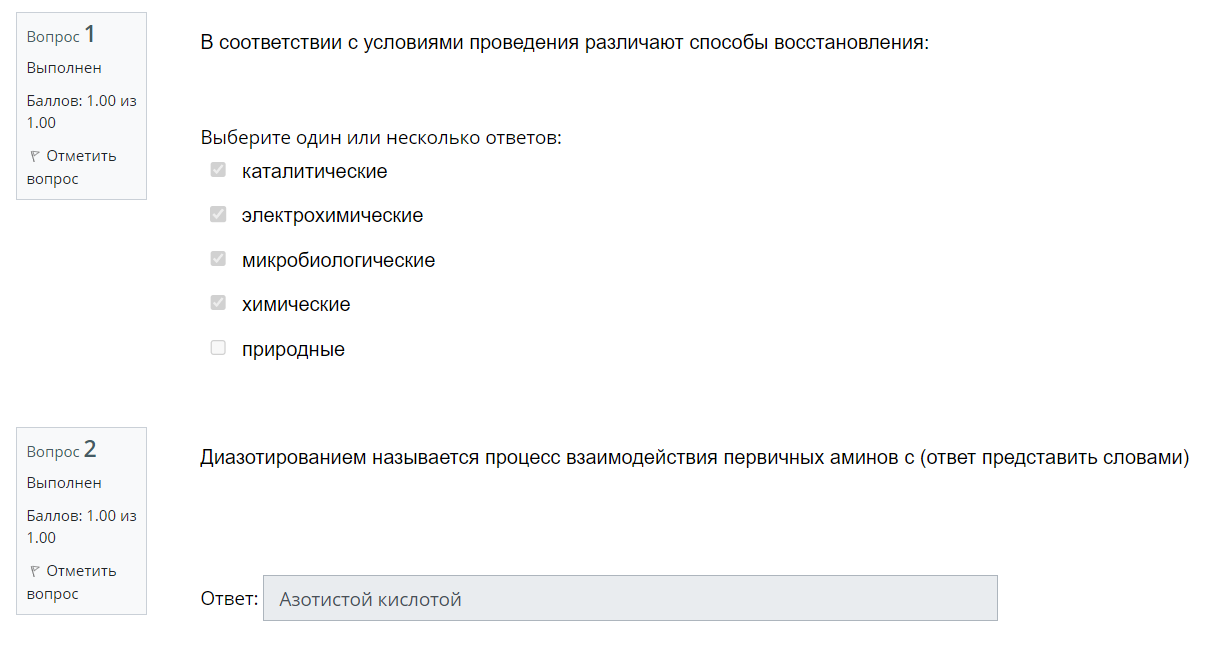Click the flag icon in Question 2 box
The height and width of the screenshot is (648, 1206).
[35, 571]
